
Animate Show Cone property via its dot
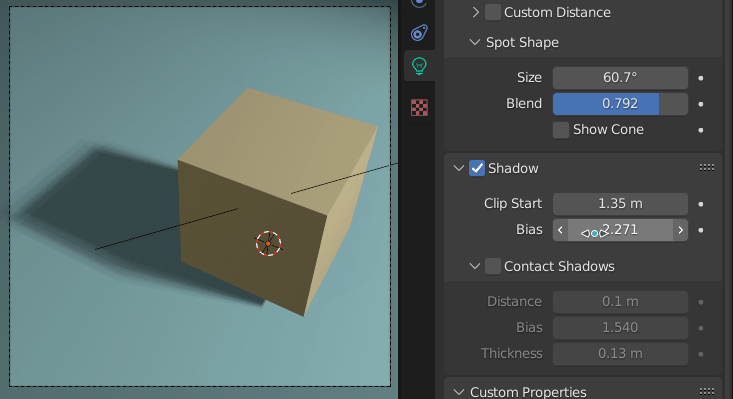tap(701, 130)
